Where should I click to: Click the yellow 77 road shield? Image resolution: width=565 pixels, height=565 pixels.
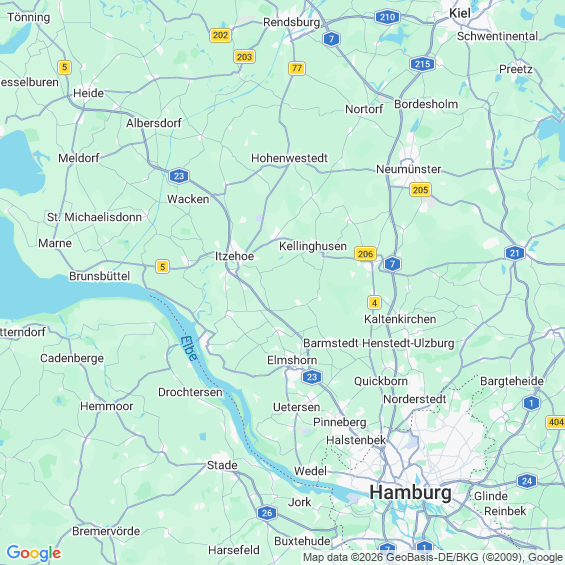point(297,68)
